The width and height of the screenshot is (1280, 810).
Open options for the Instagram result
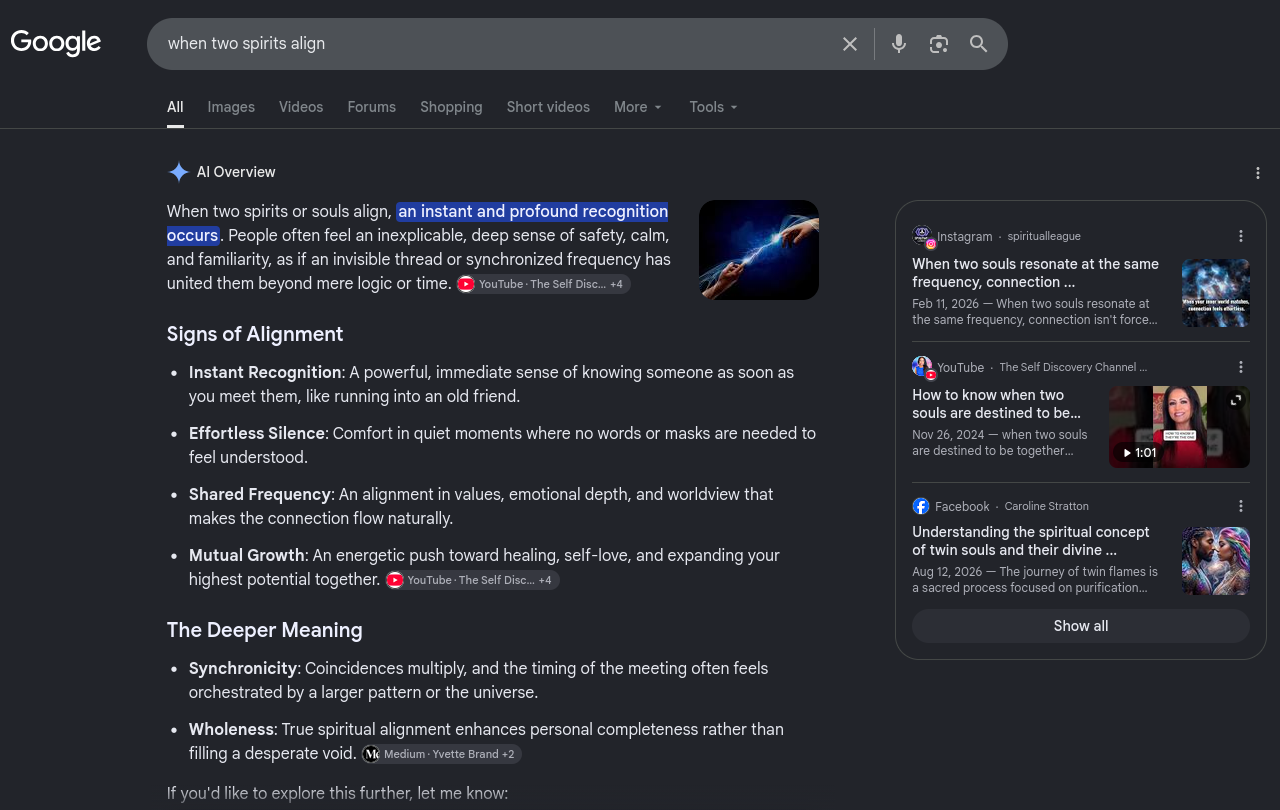(1241, 236)
